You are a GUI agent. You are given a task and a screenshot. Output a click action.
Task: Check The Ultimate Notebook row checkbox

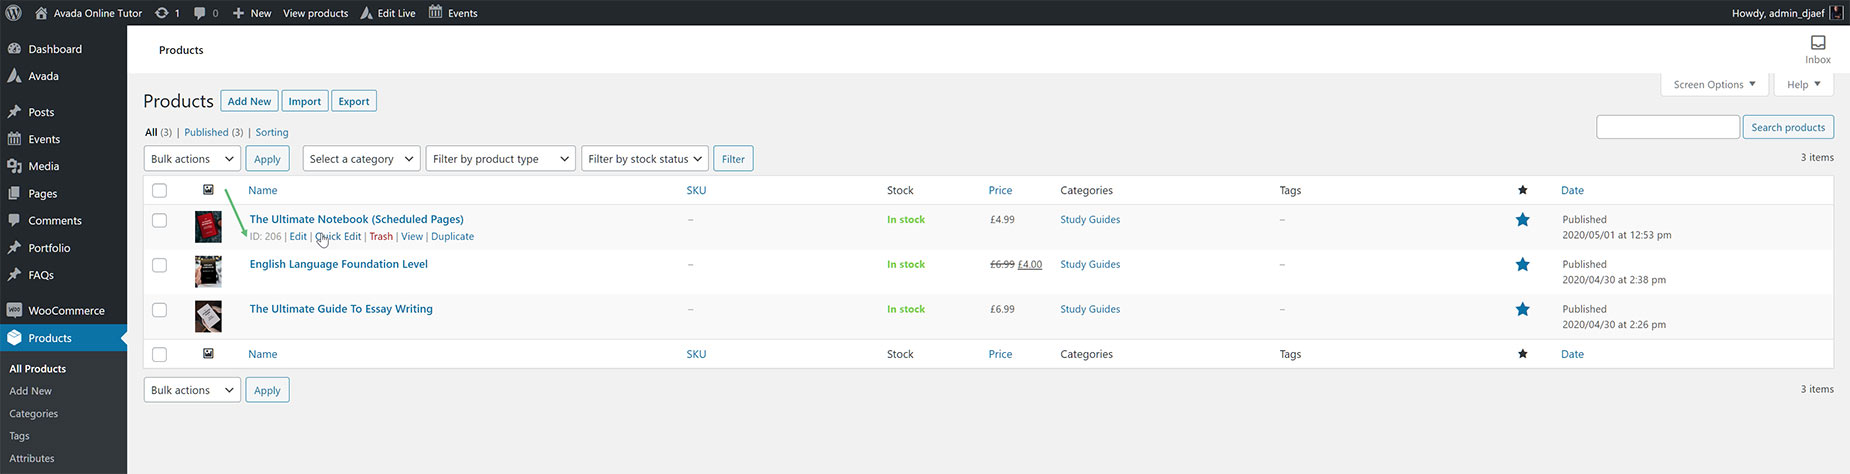pyautogui.click(x=159, y=220)
